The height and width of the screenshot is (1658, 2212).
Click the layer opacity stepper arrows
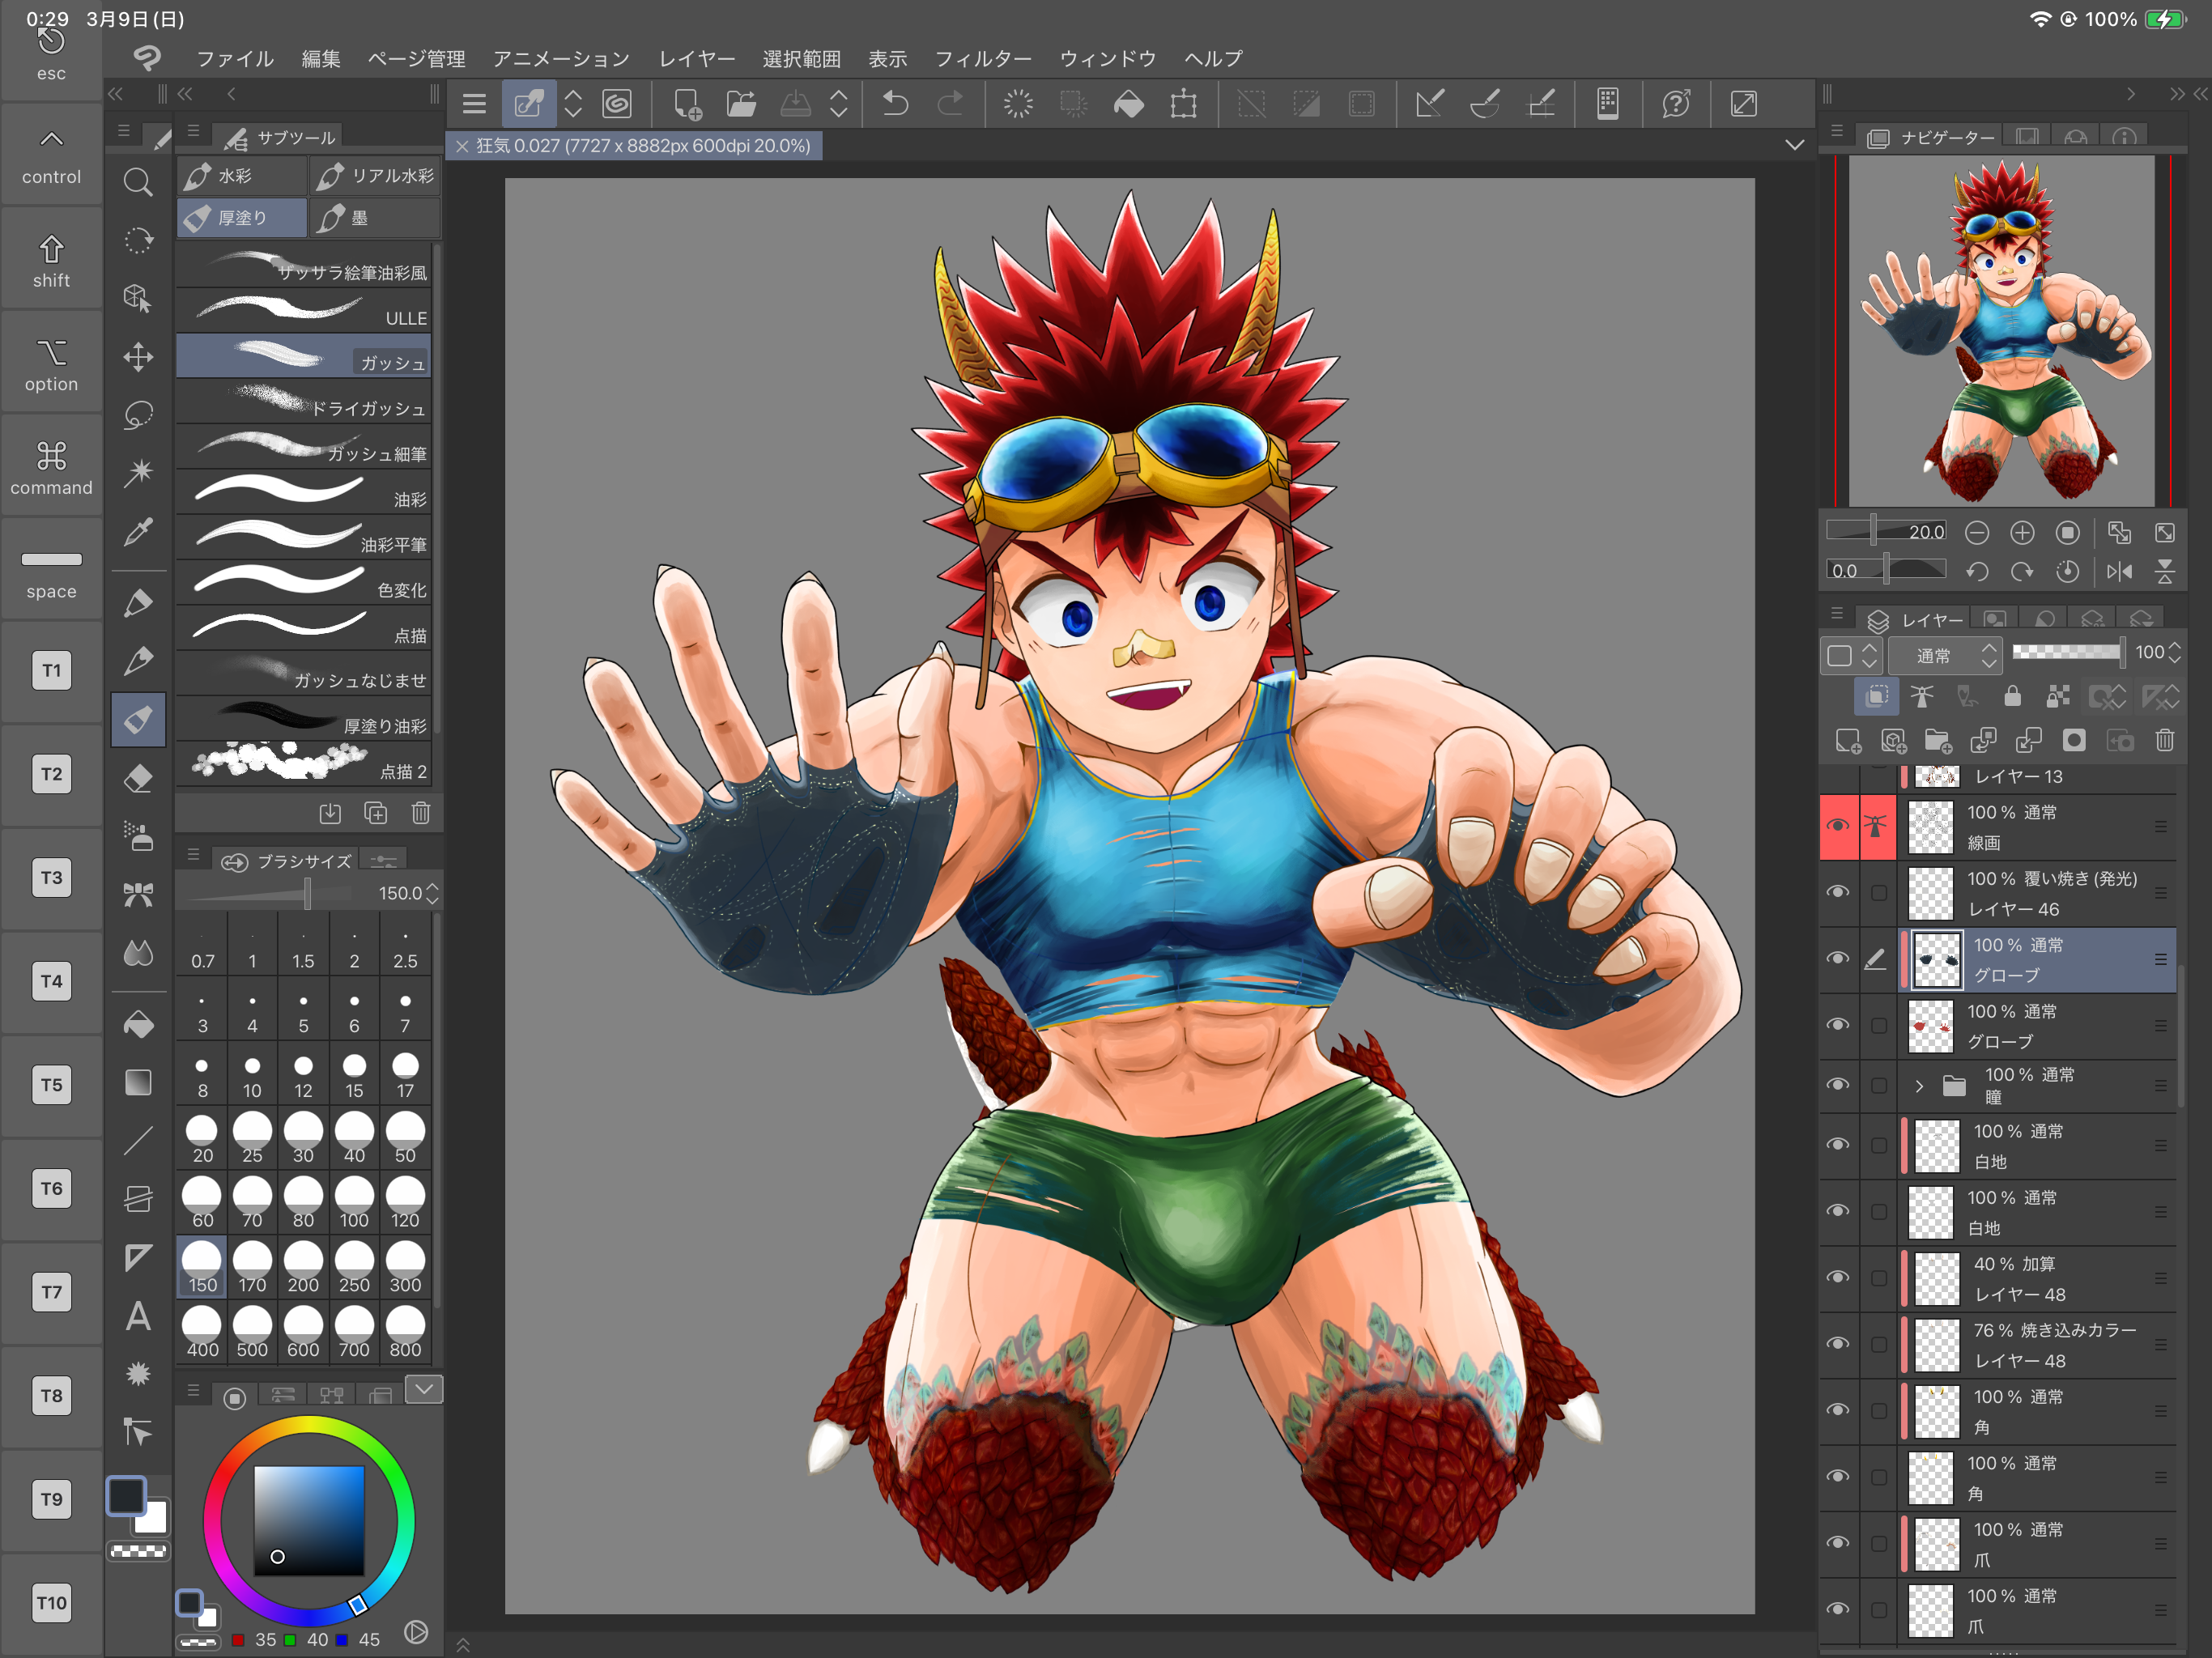(x=2174, y=653)
